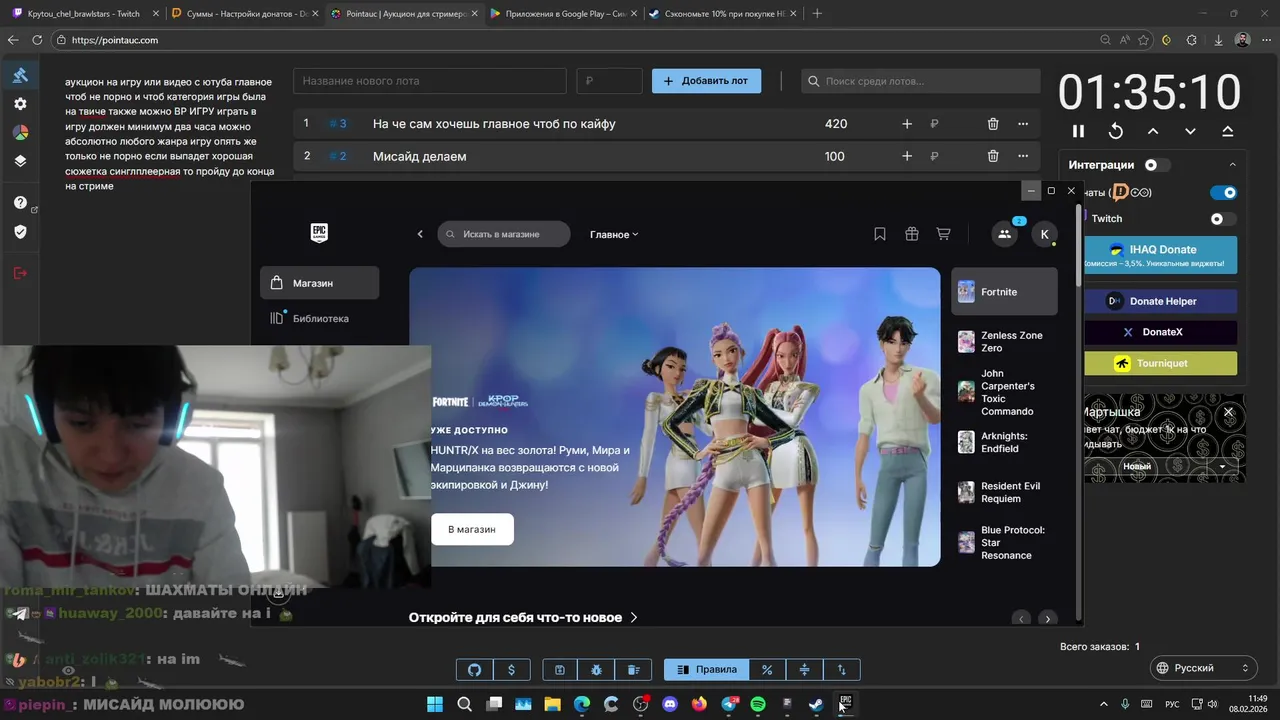The height and width of the screenshot is (720, 1280).
Task: Click the Donate Helper integration button
Action: click(1160, 301)
